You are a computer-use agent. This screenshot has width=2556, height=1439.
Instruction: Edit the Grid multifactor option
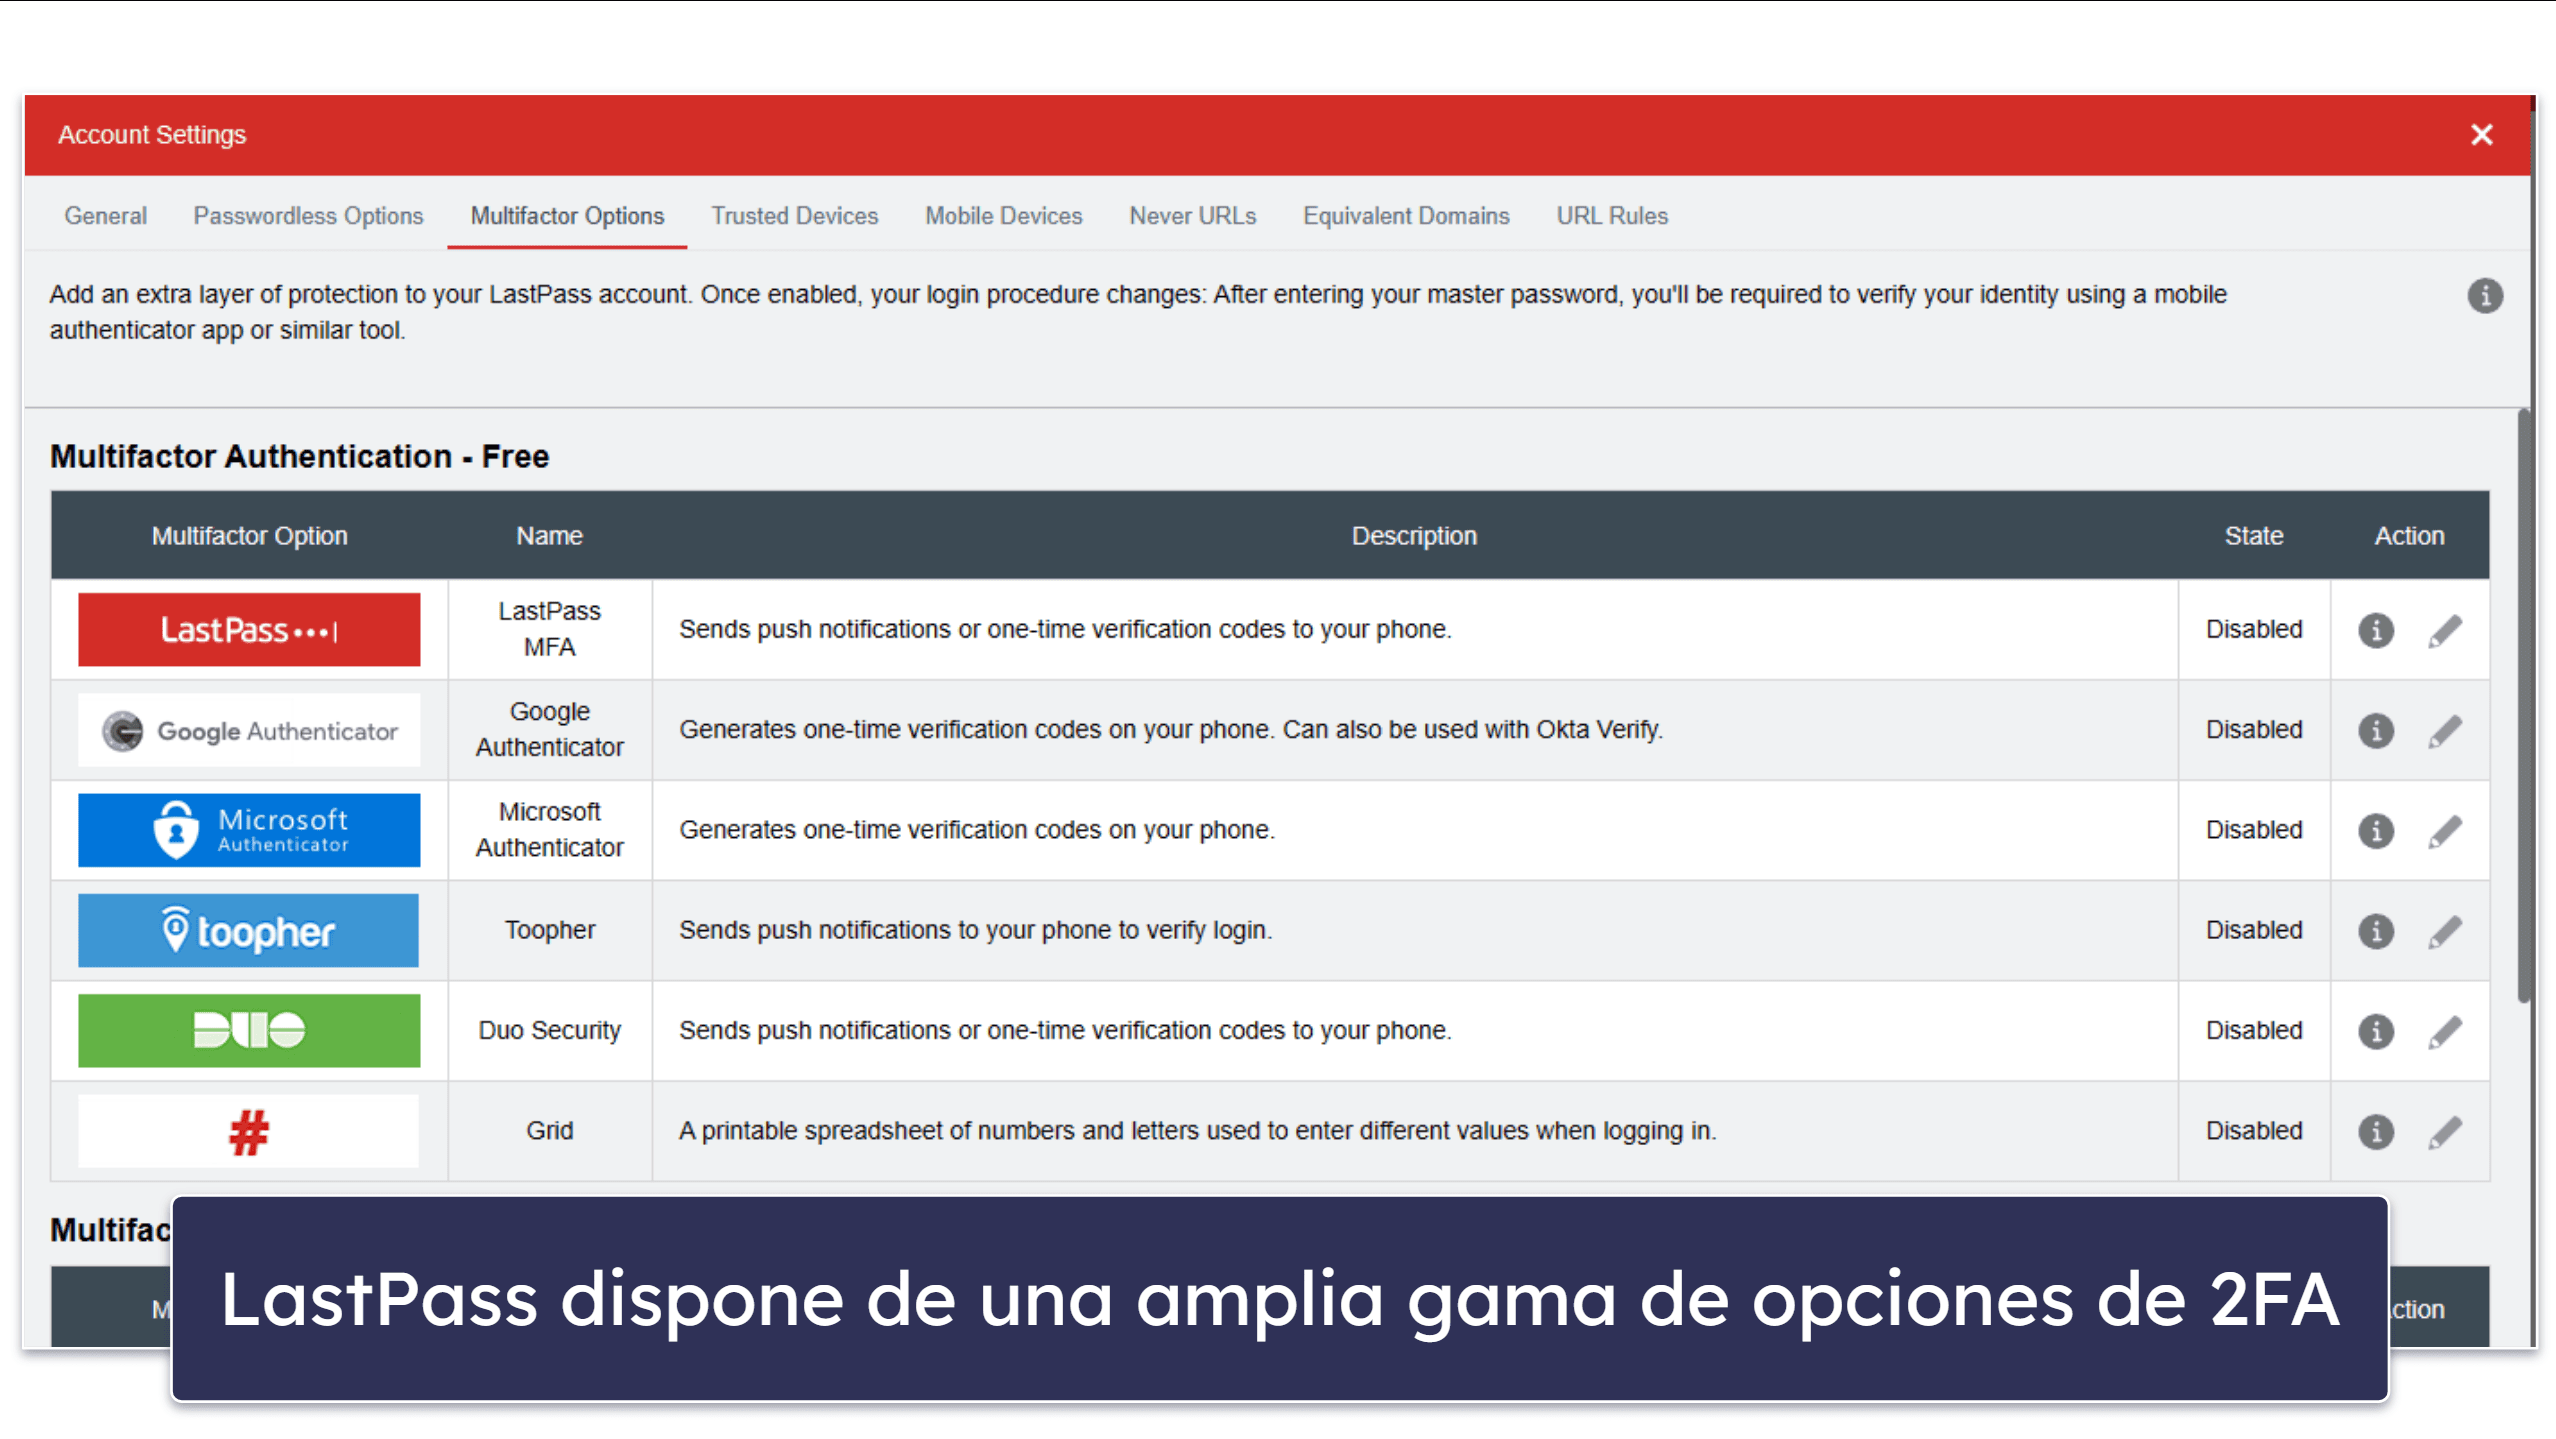[2444, 1131]
